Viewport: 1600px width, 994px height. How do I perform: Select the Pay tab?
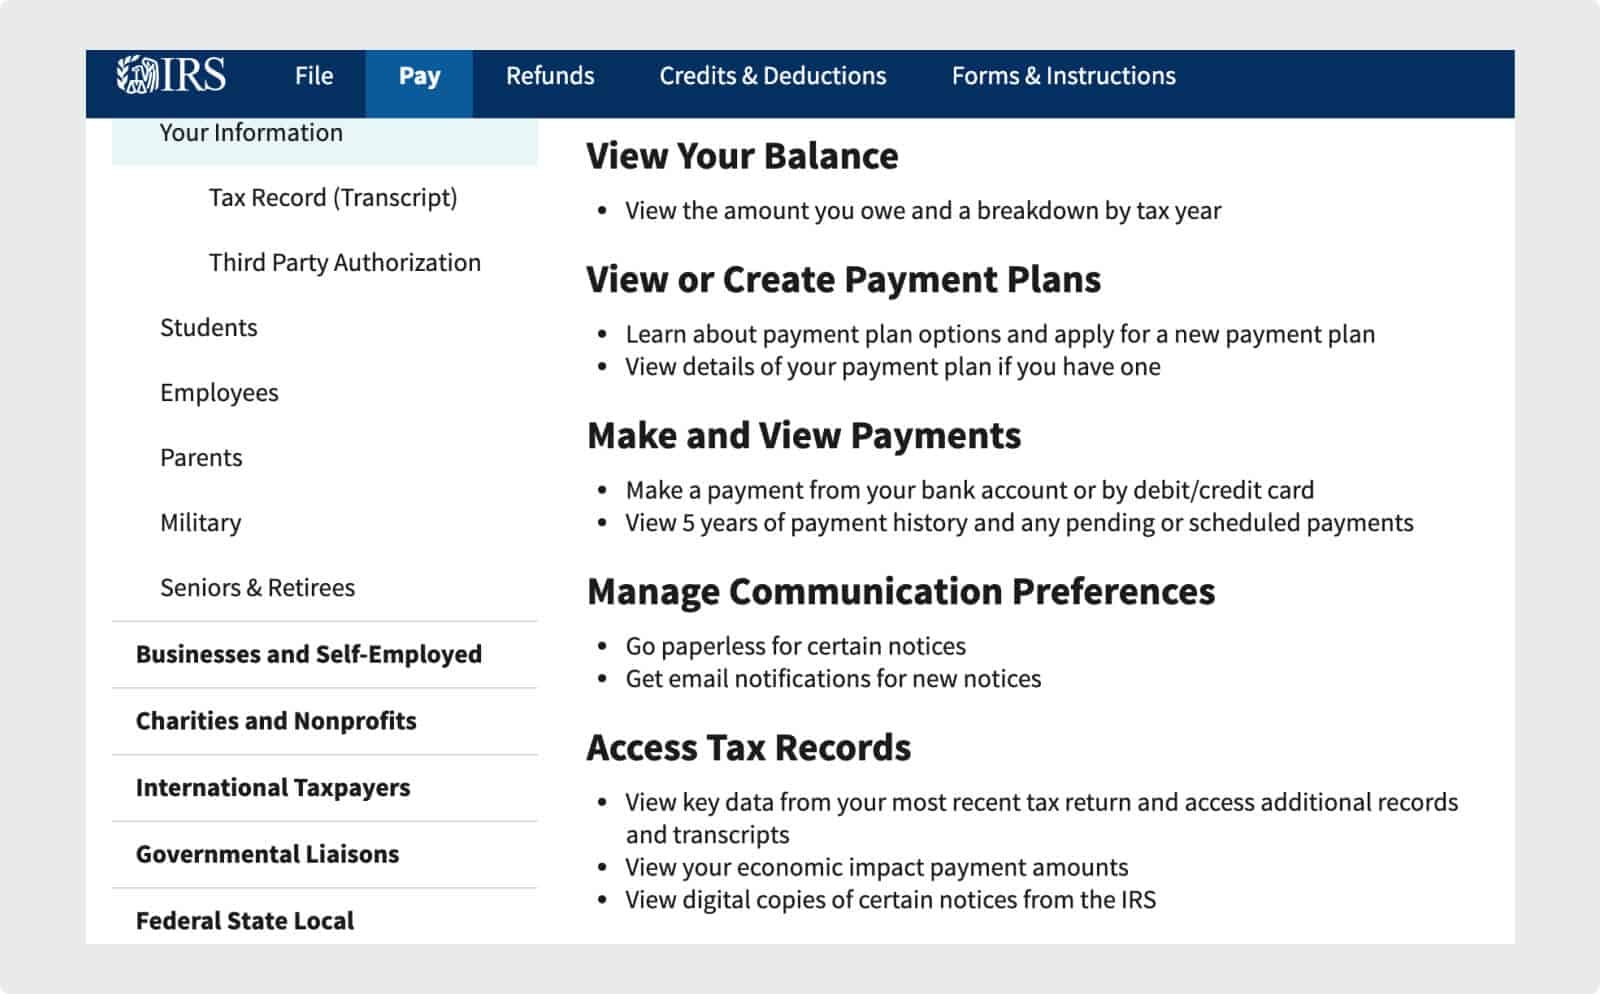tap(419, 83)
